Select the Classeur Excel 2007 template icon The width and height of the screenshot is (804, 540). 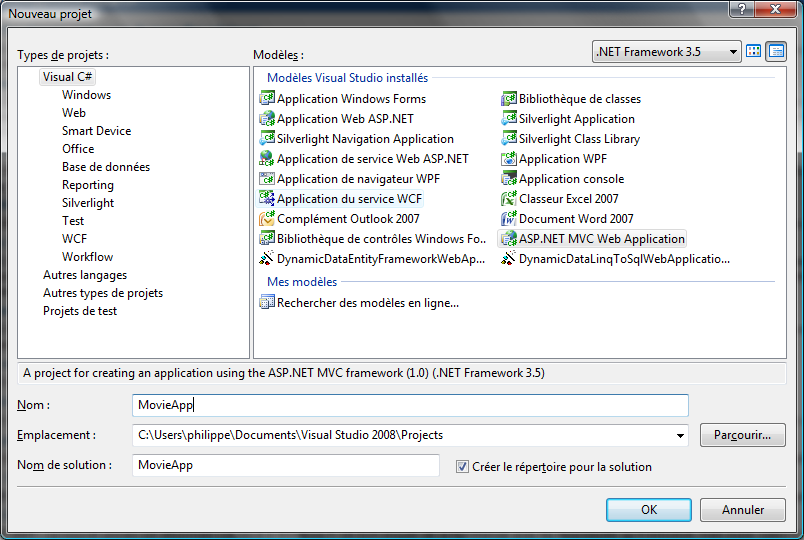tap(509, 199)
